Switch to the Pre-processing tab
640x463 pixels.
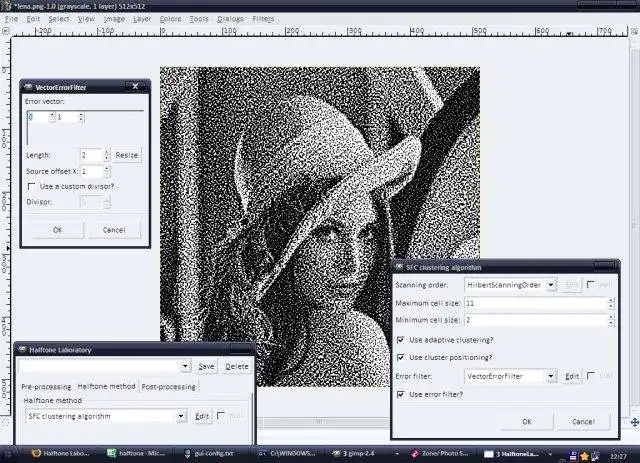click(46, 386)
